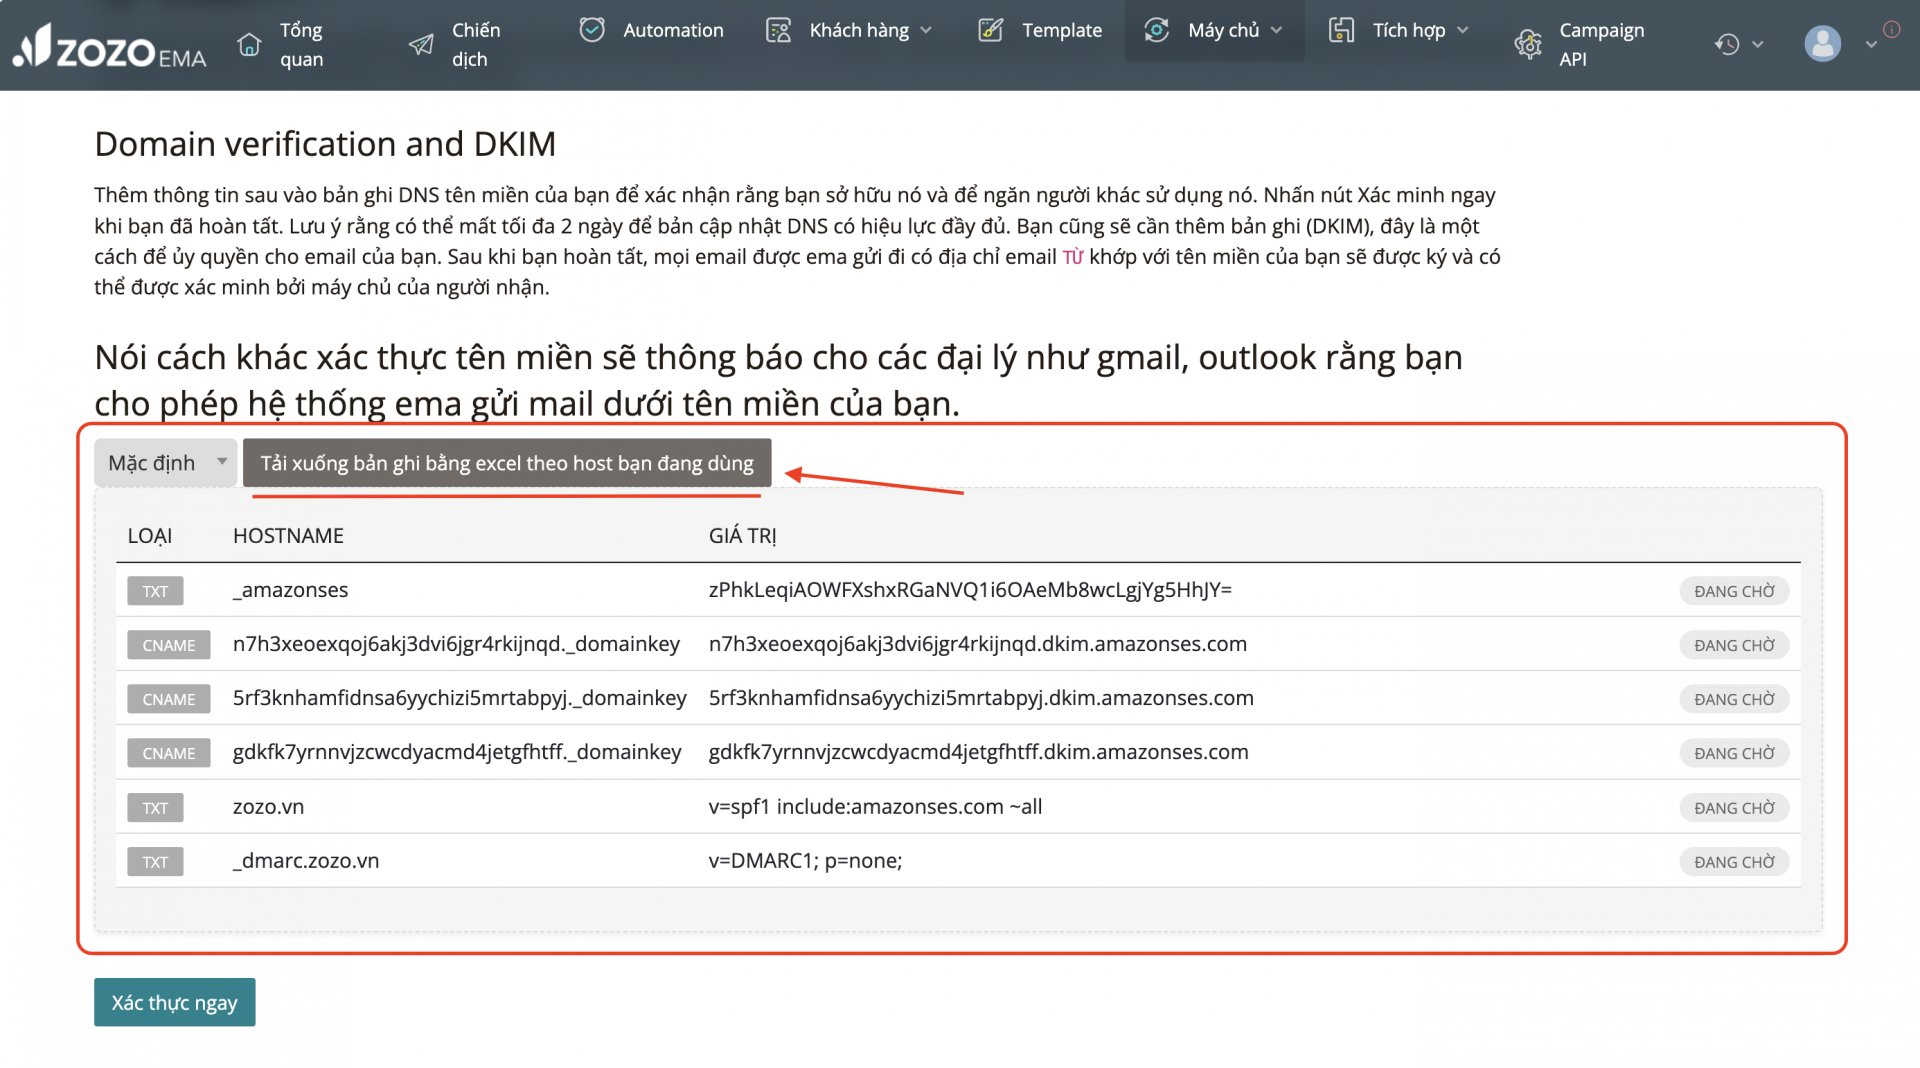Click ĐANG CHỜ status for n7h3xeoexqoj row

[1734, 645]
